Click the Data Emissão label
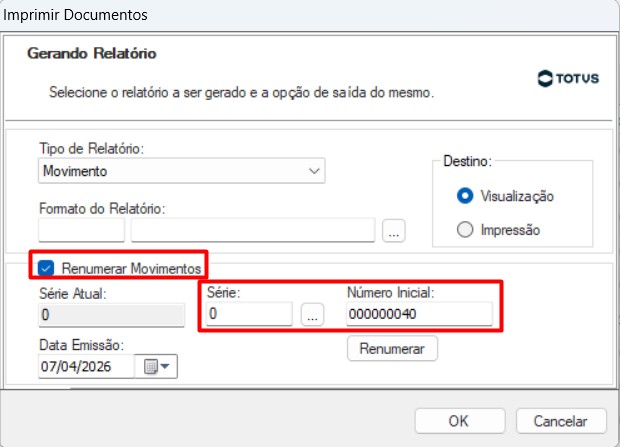This screenshot has width=620, height=447. pyautogui.click(x=81, y=345)
